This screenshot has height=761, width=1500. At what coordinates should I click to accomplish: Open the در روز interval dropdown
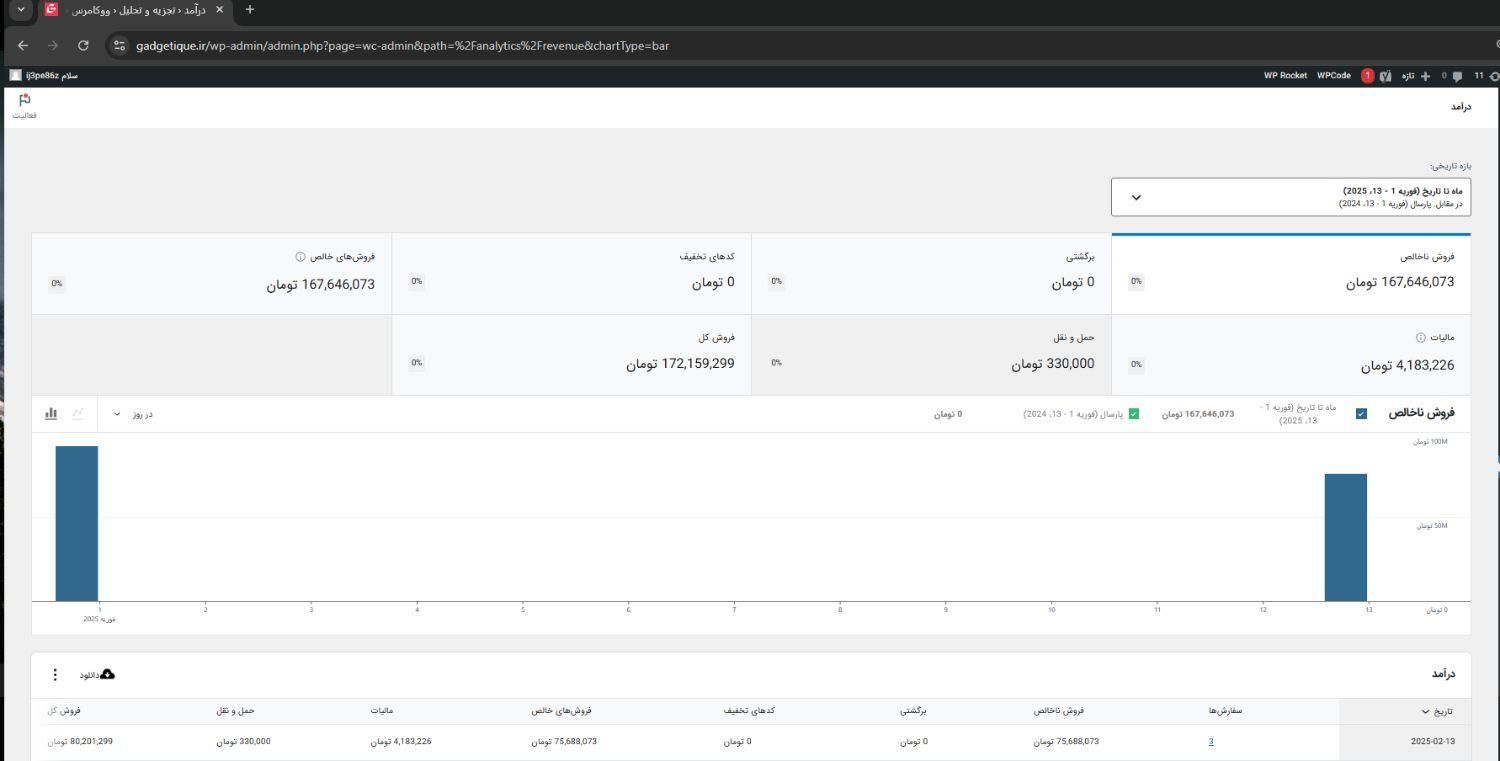[133, 414]
